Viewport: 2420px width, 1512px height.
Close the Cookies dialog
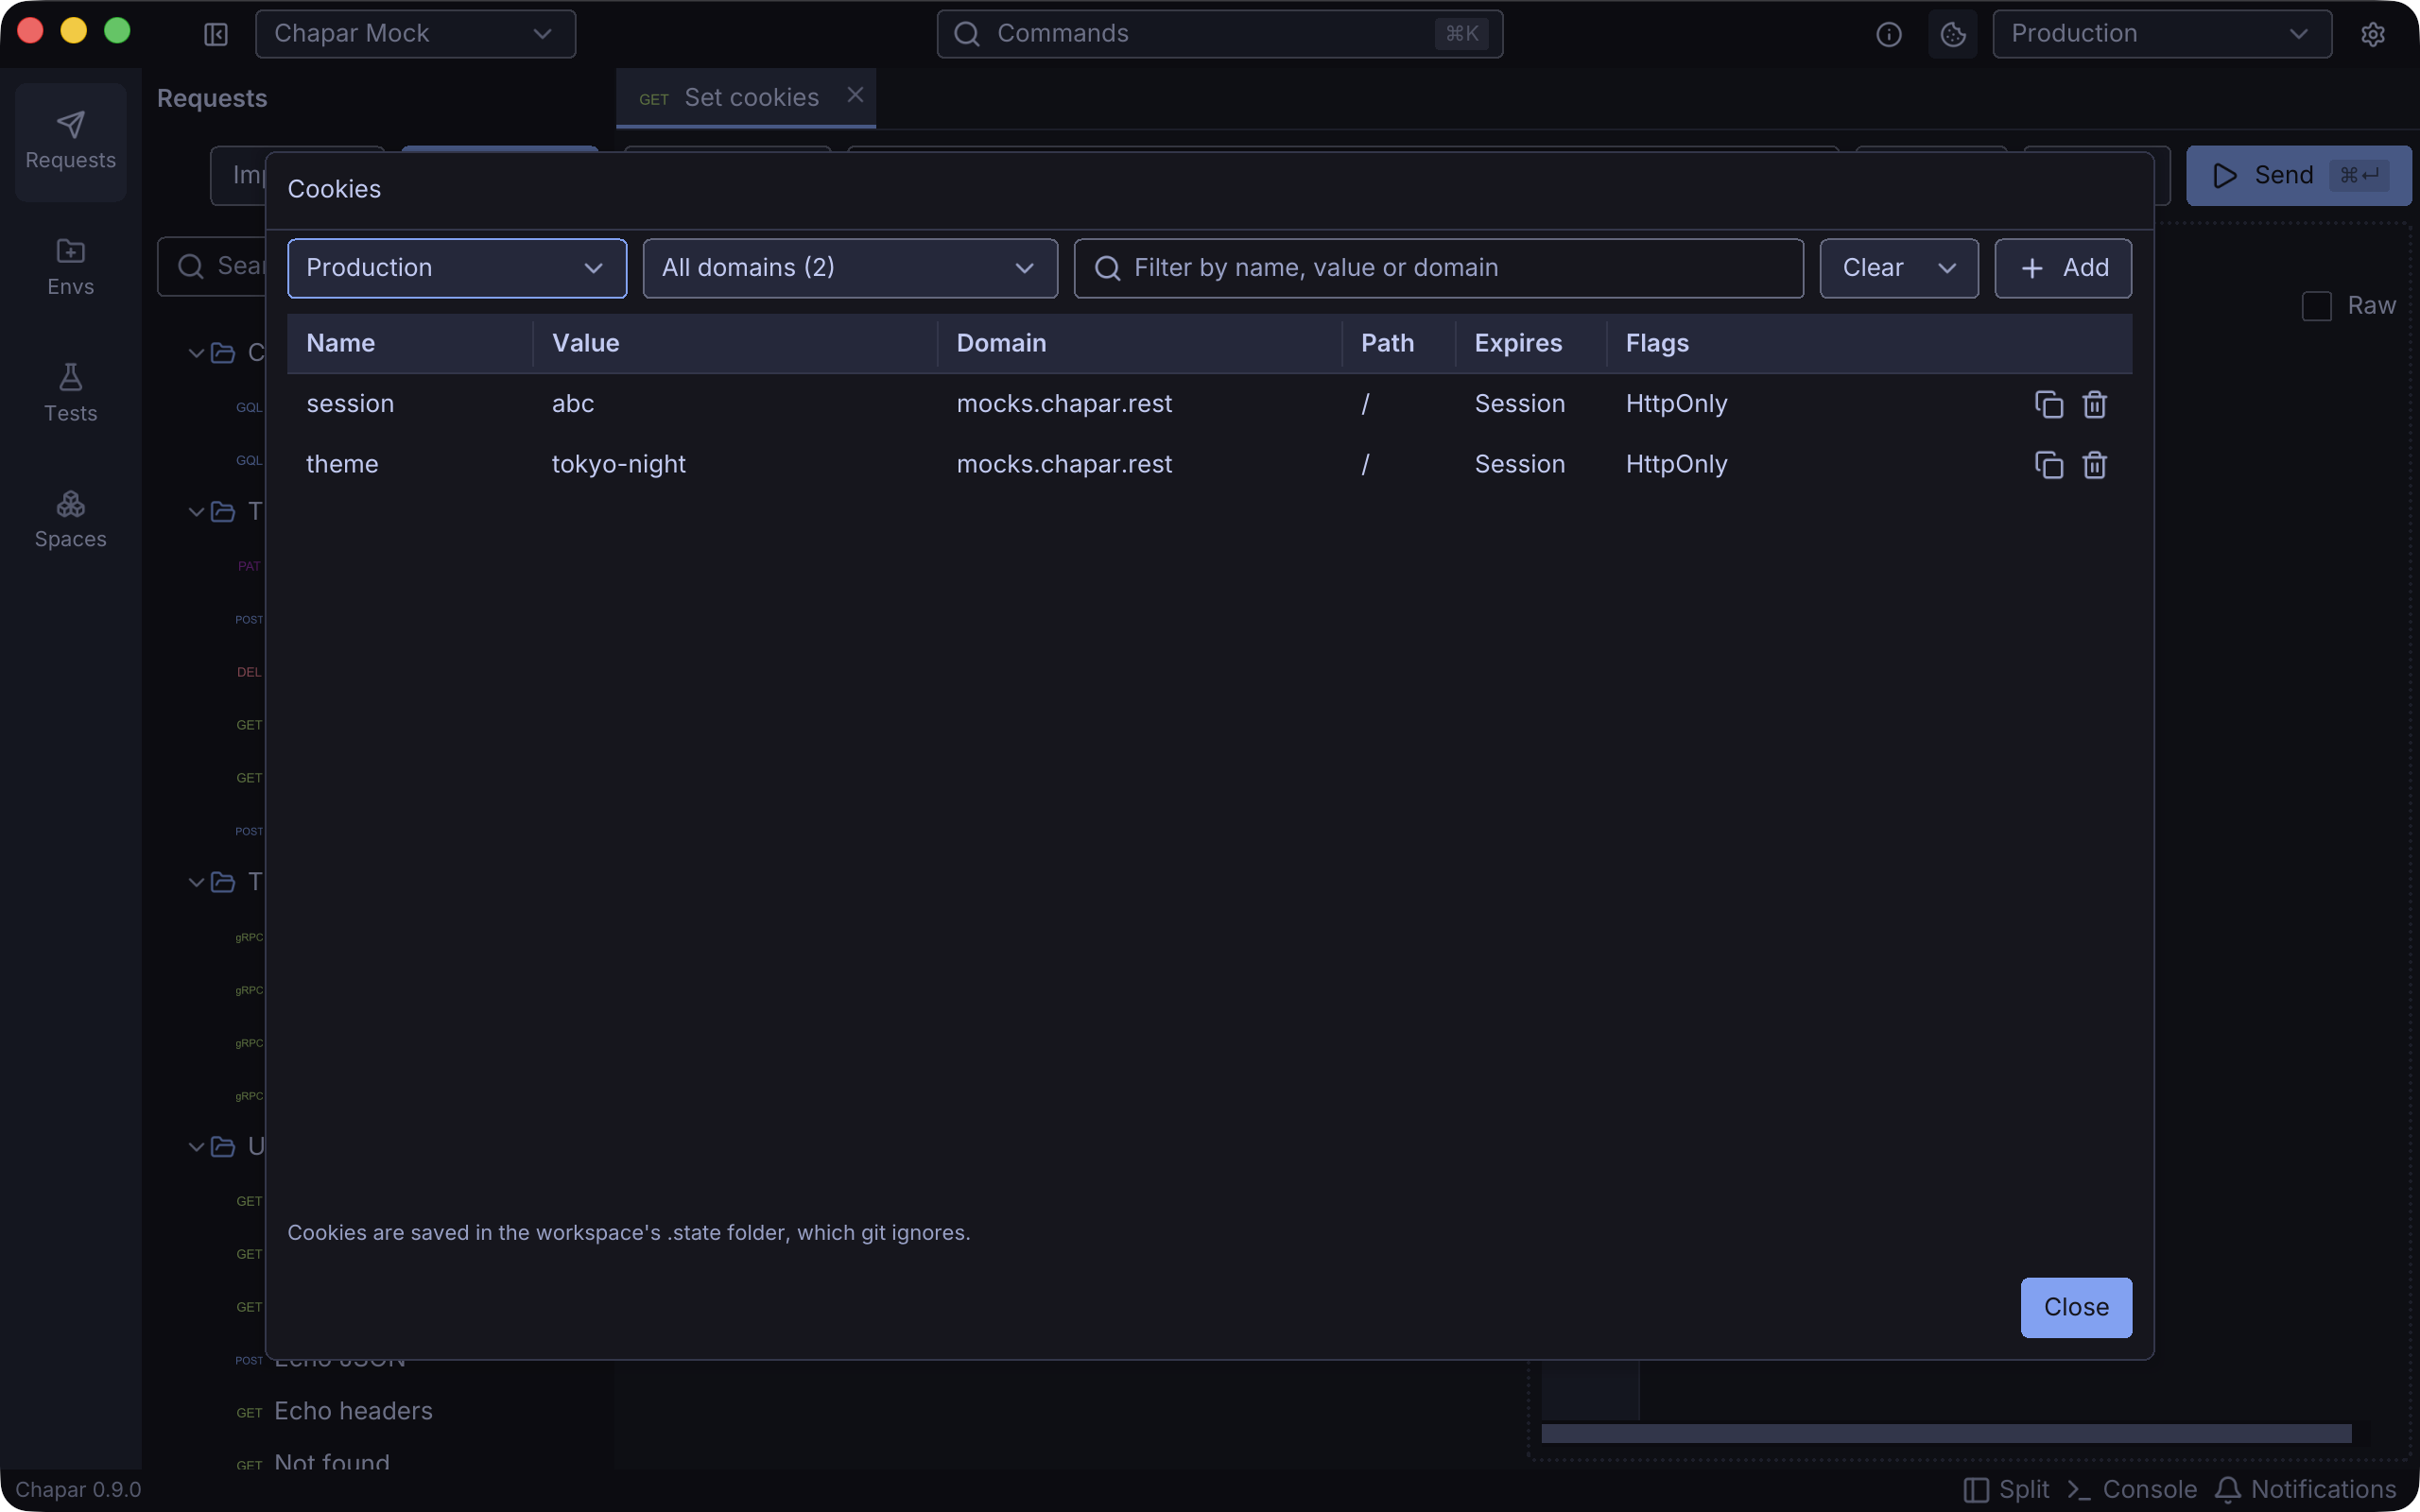(x=2076, y=1307)
